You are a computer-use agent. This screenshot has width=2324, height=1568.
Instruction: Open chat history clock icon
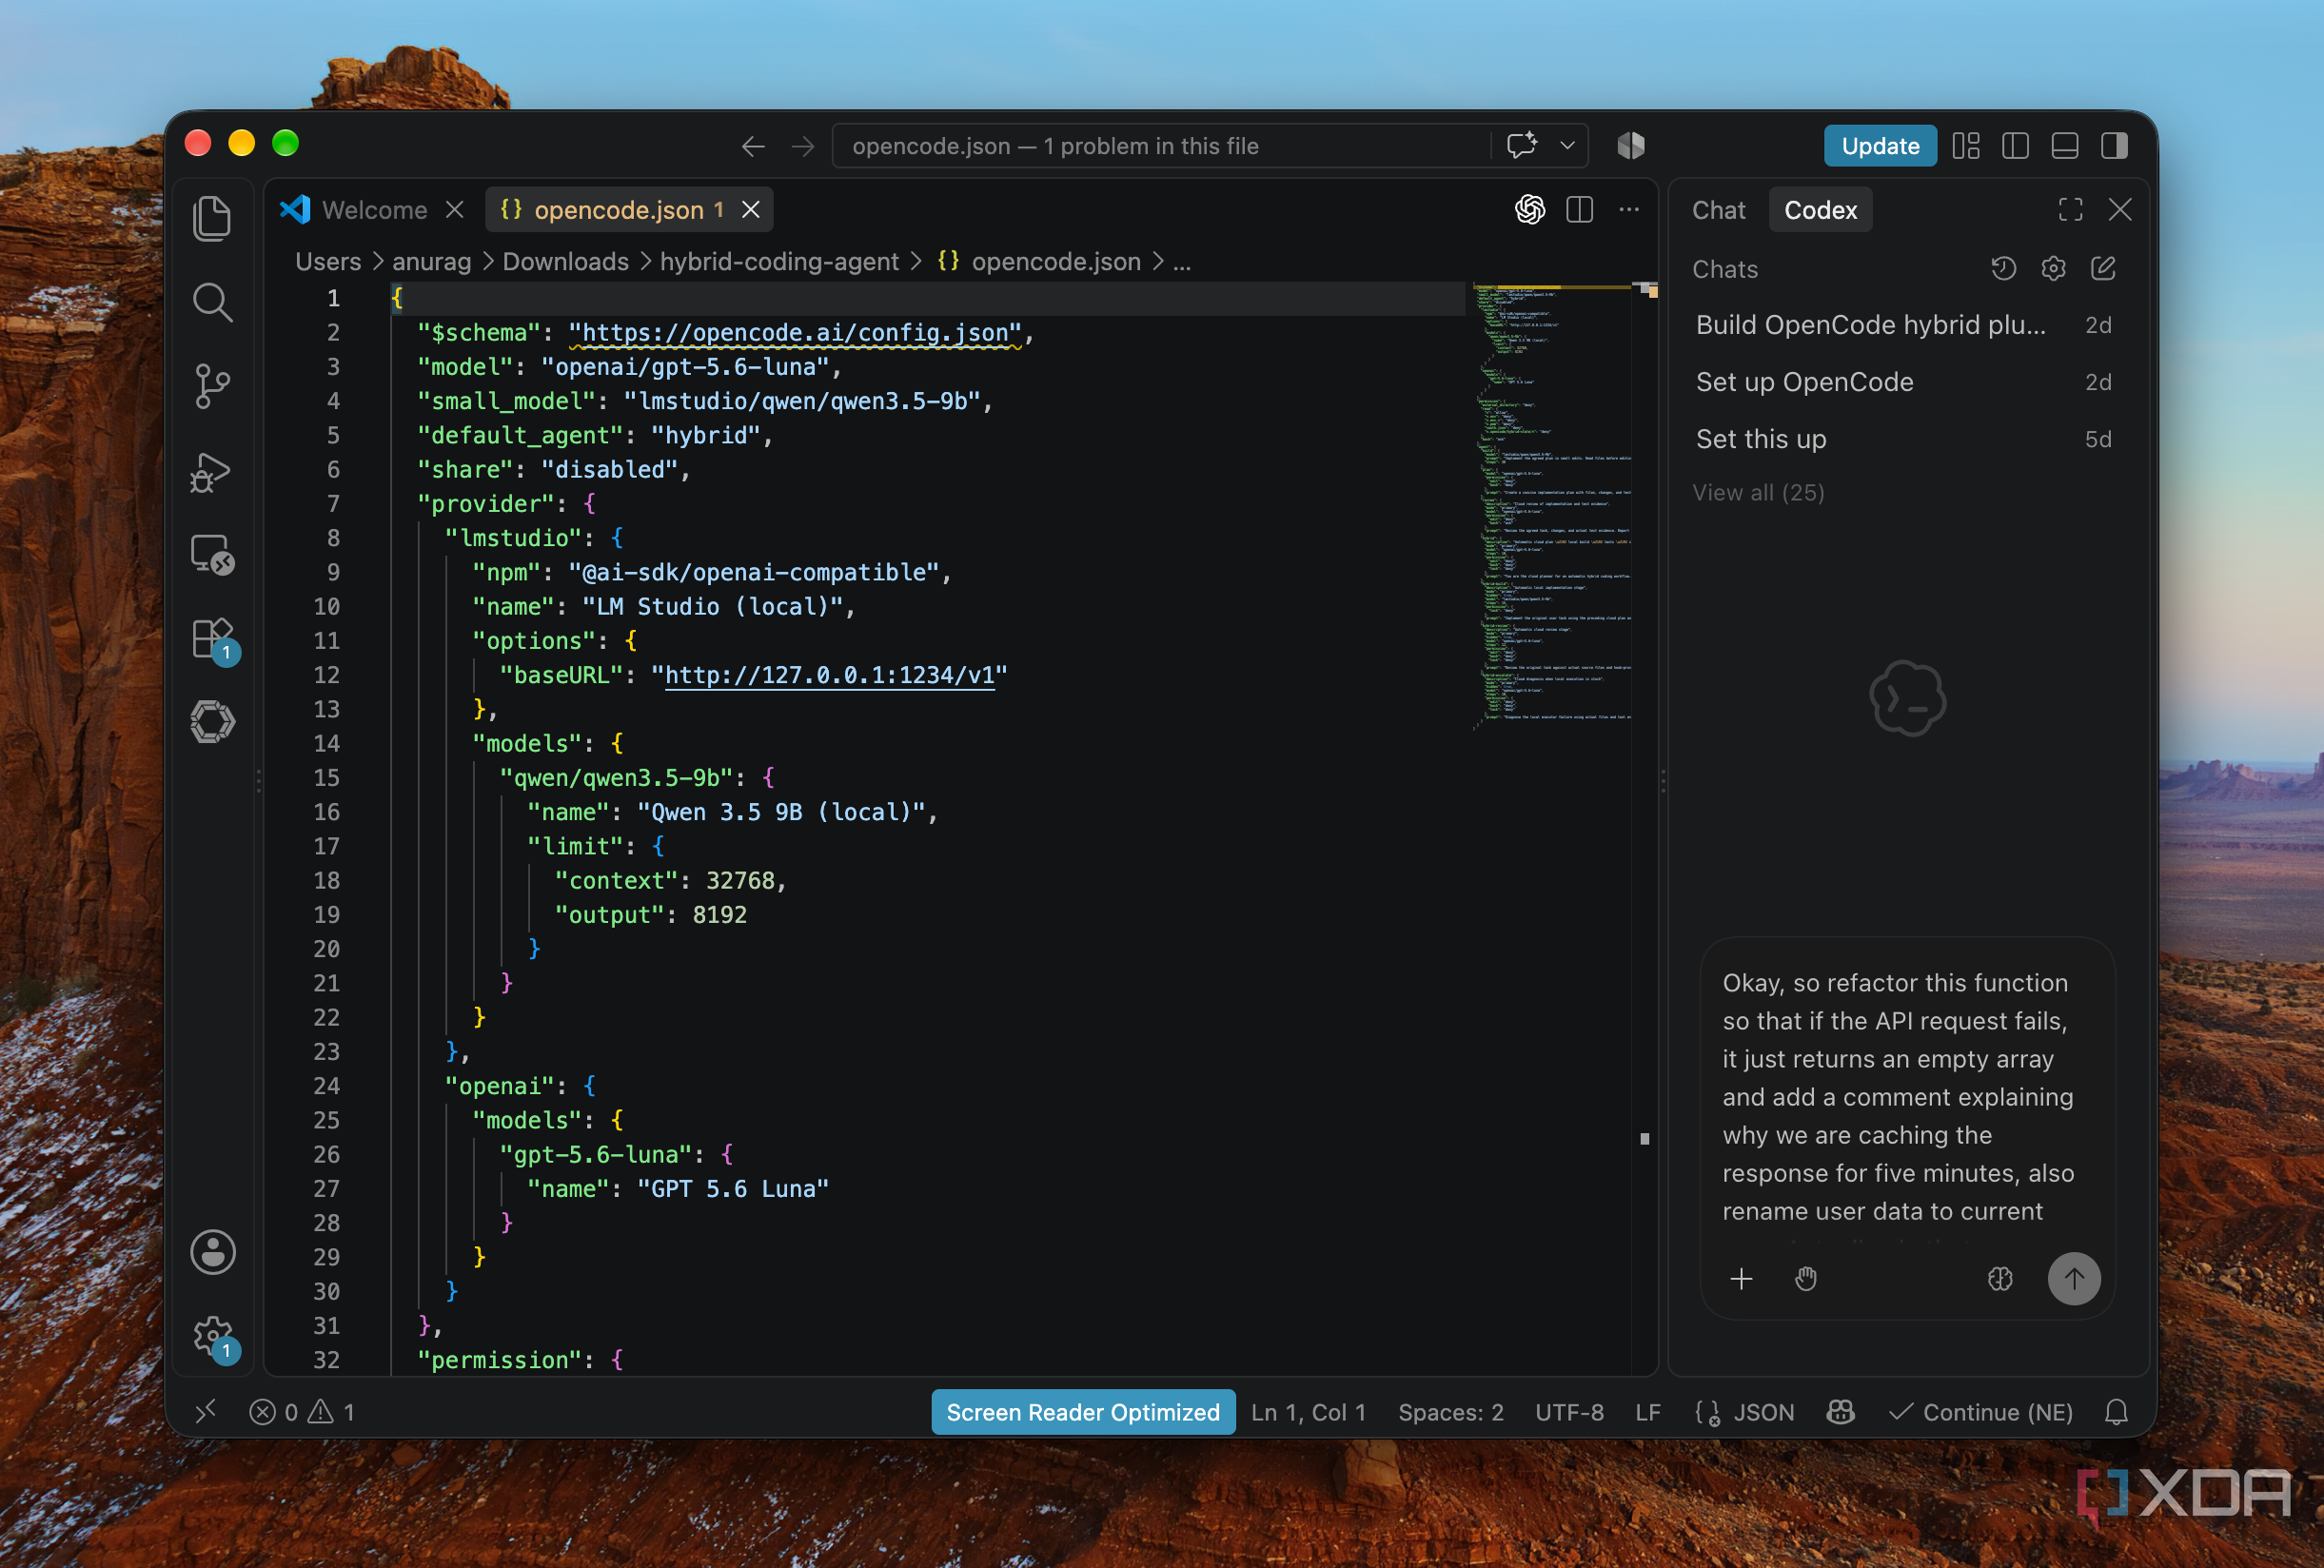pyautogui.click(x=2002, y=268)
